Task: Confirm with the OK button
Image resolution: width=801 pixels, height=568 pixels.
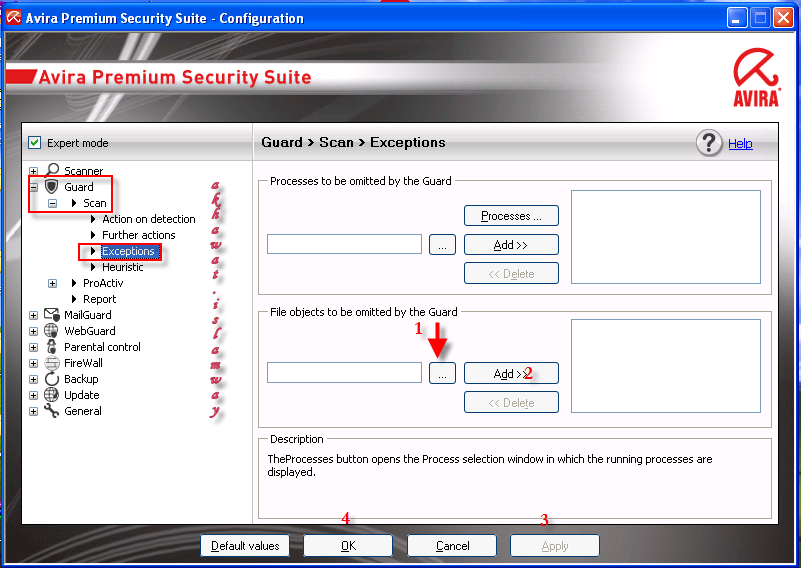Action: (348, 546)
